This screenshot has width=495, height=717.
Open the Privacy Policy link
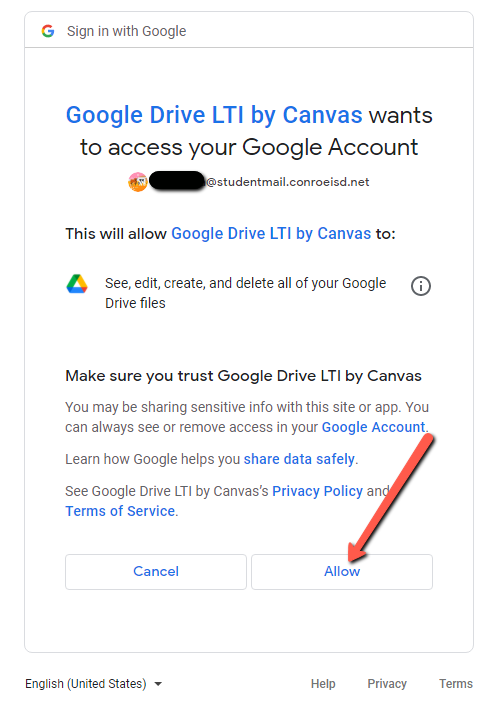click(317, 491)
